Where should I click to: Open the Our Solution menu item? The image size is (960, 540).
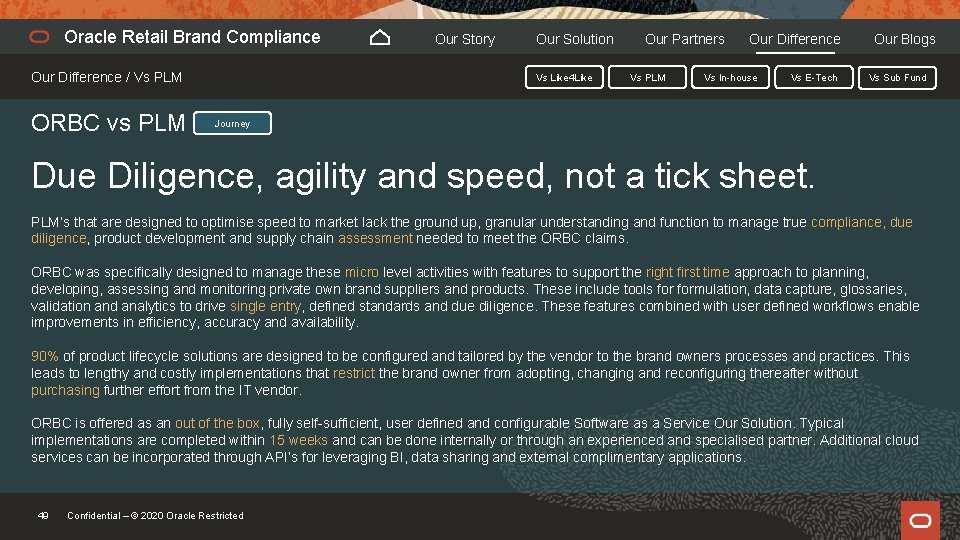(x=574, y=39)
